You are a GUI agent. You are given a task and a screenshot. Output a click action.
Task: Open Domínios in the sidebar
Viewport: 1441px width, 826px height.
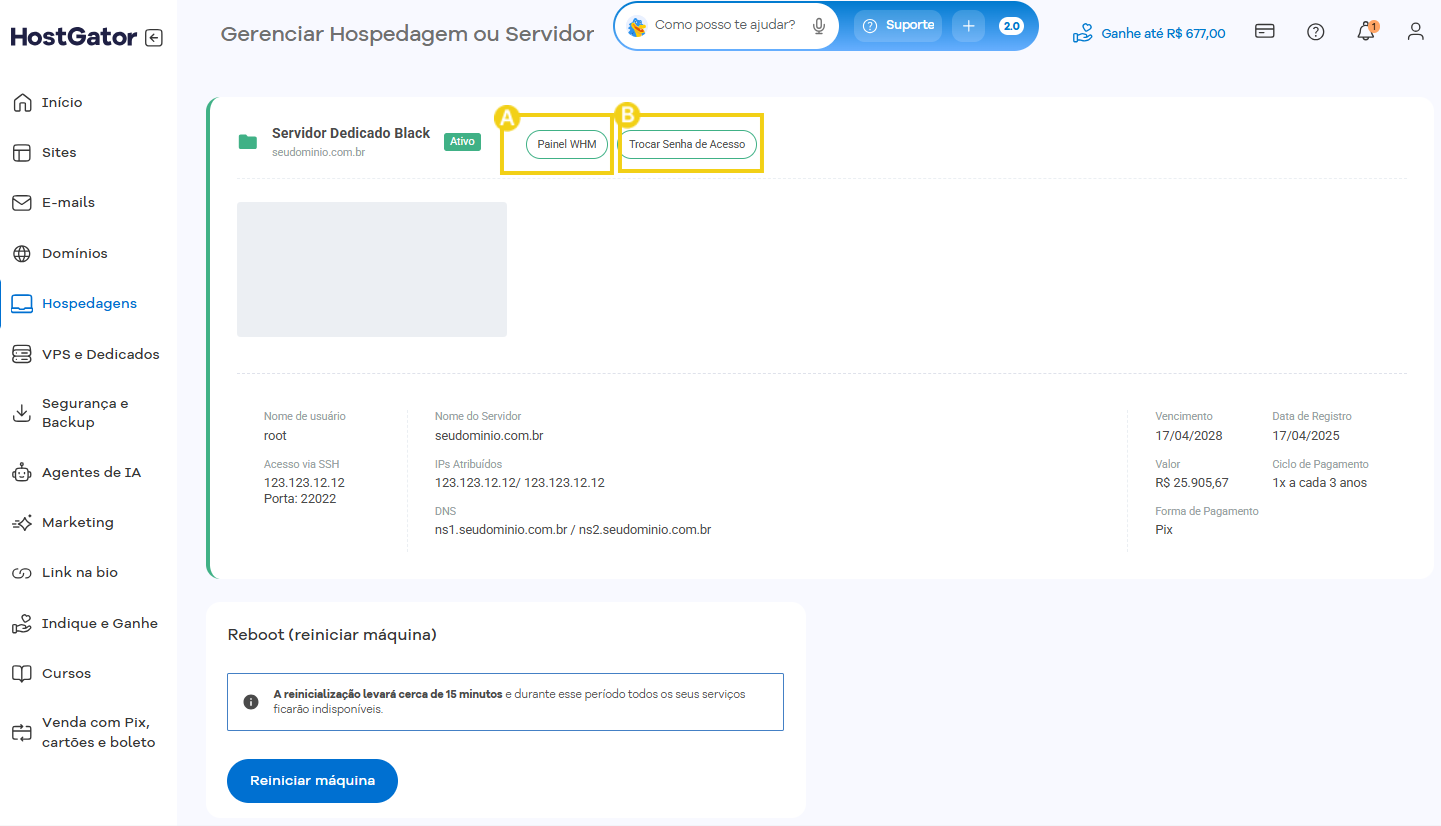75,253
